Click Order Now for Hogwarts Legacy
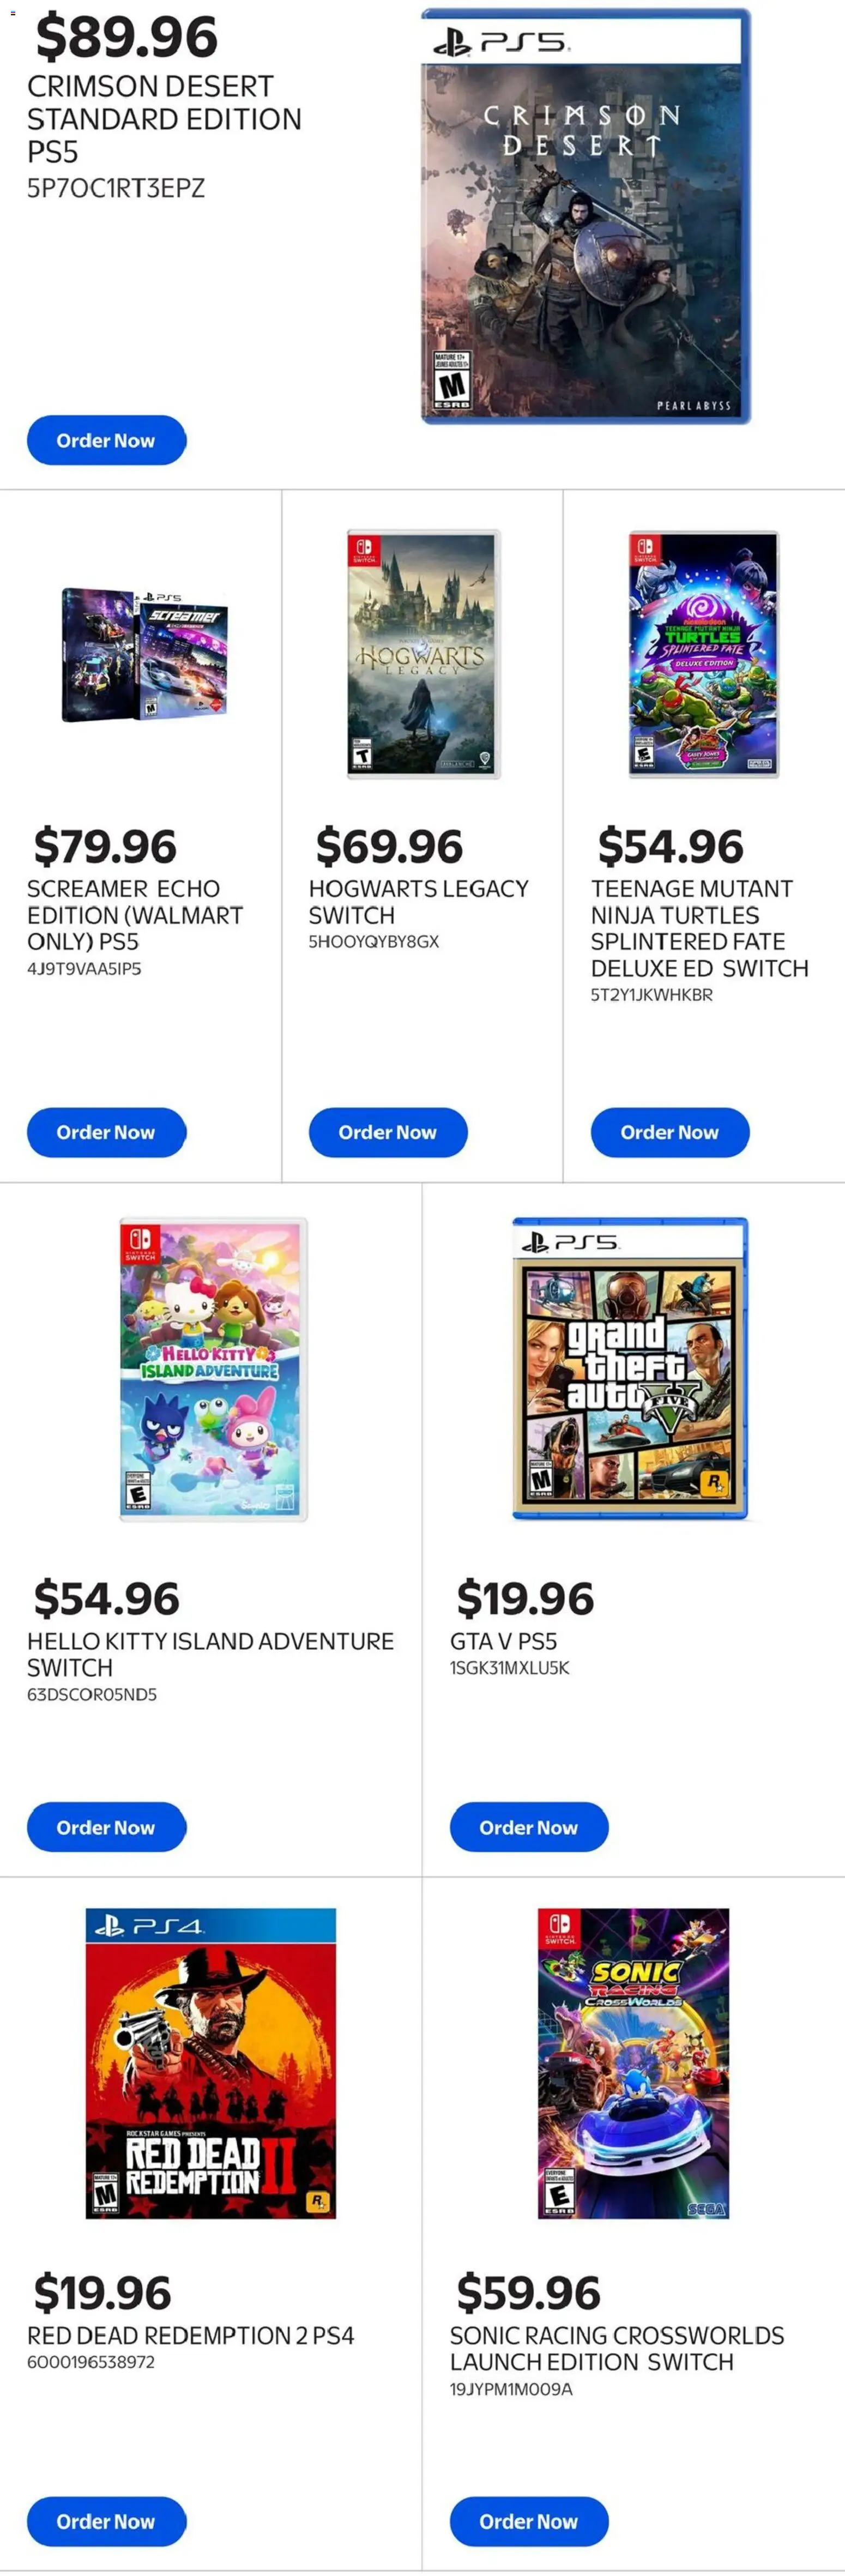 pyautogui.click(x=388, y=1133)
